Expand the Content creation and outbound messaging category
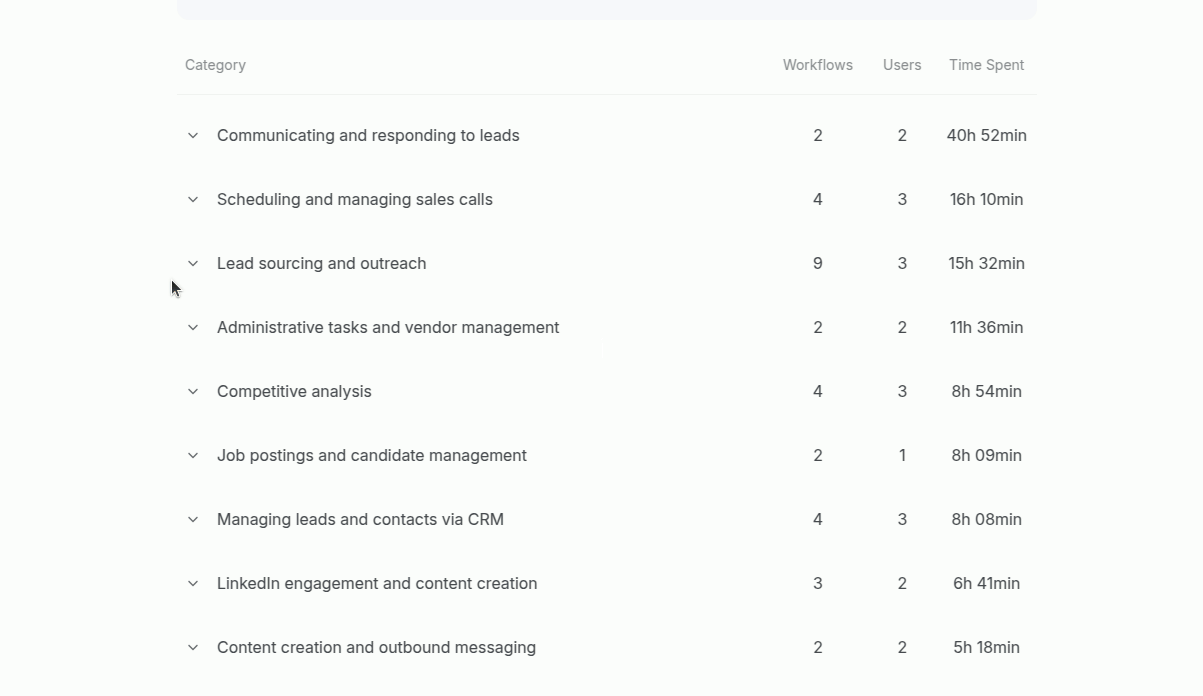The image size is (1203, 696). coord(192,647)
